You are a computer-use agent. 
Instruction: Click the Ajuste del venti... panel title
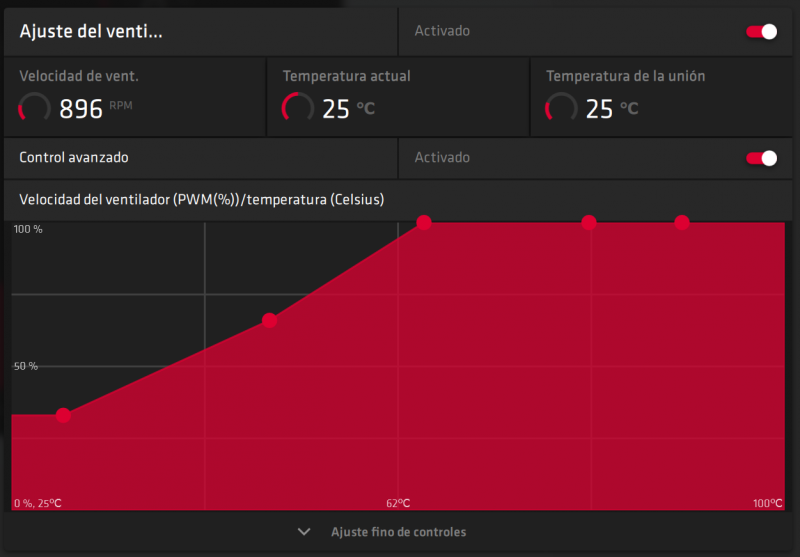(91, 31)
